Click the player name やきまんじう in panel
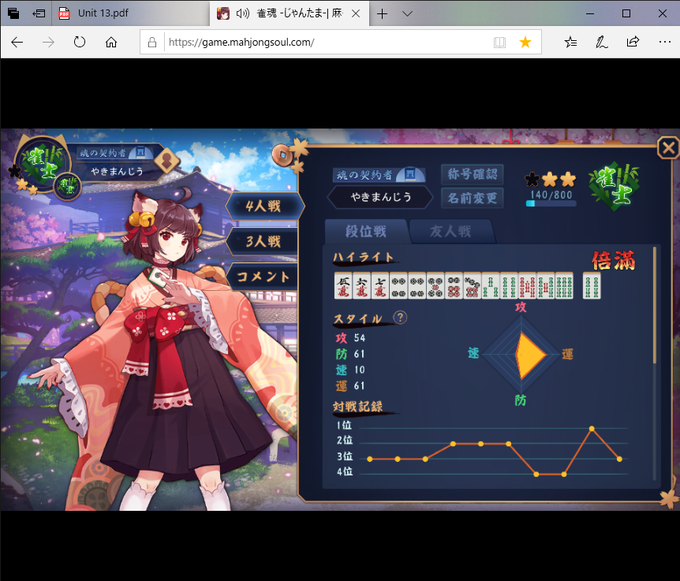Screen dimensions: 680x581 [380, 197]
